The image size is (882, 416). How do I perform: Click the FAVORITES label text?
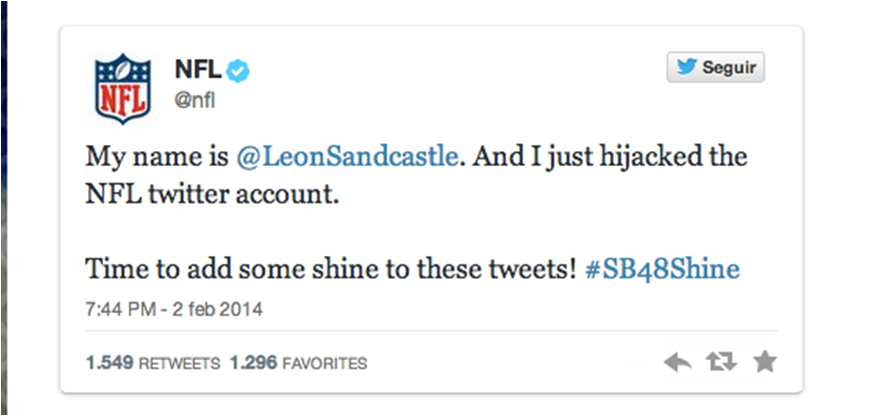tap(325, 364)
